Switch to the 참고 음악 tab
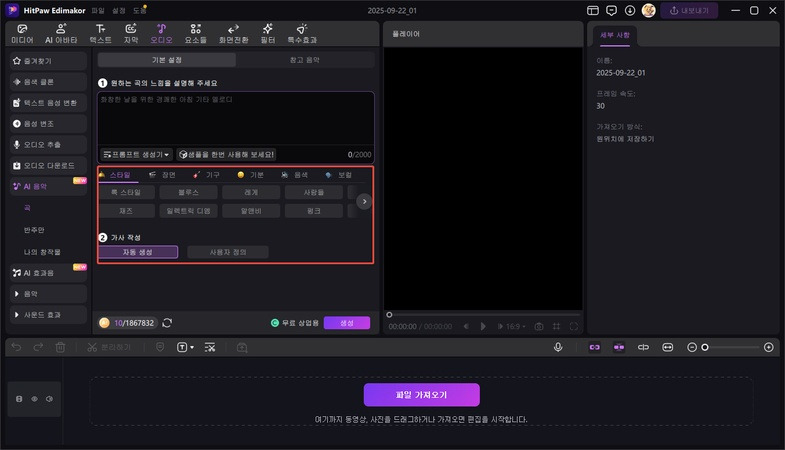Viewport: 785px width, 450px height. [x=305, y=60]
